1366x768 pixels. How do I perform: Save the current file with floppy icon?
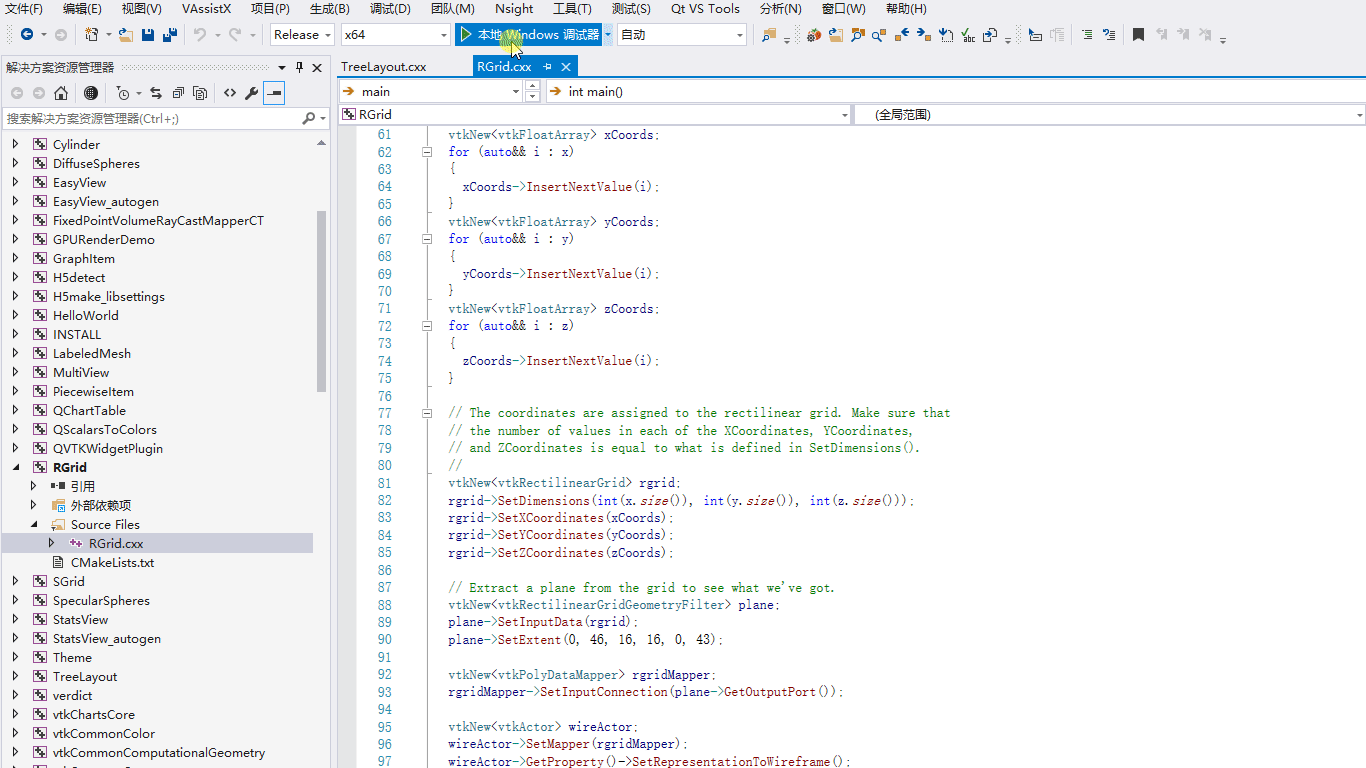tap(148, 35)
